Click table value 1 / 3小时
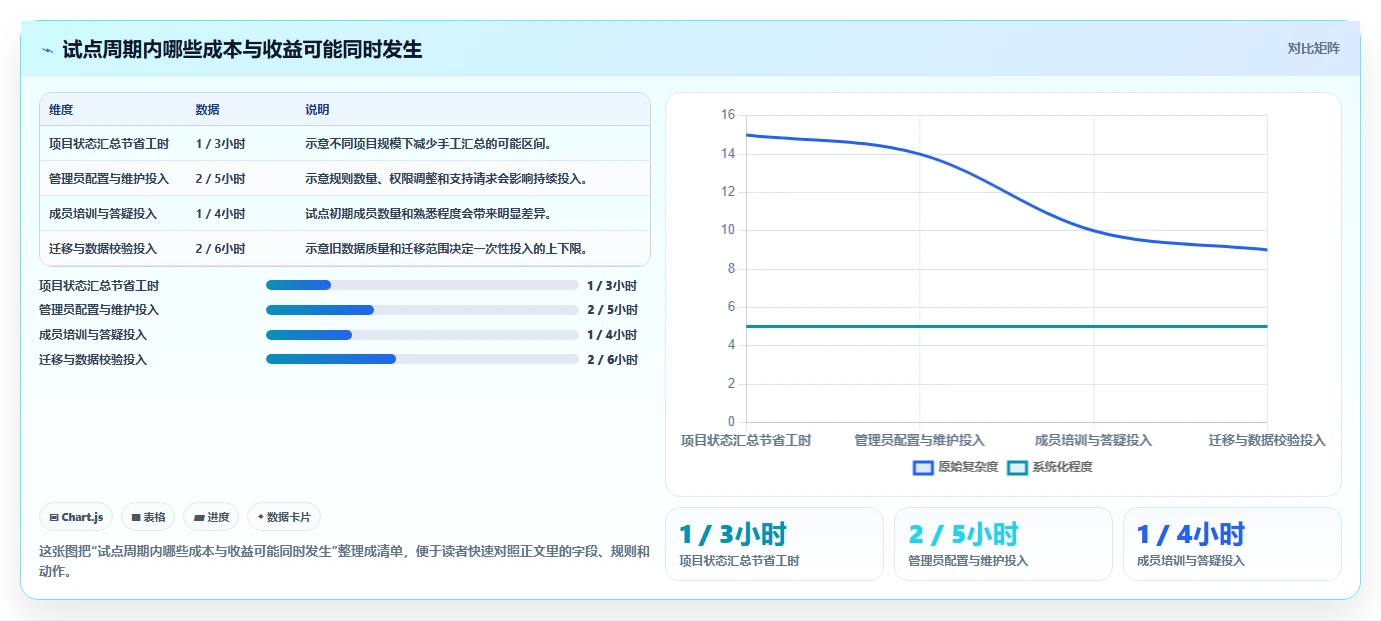Screen dimensions: 1381x621 coord(220,144)
